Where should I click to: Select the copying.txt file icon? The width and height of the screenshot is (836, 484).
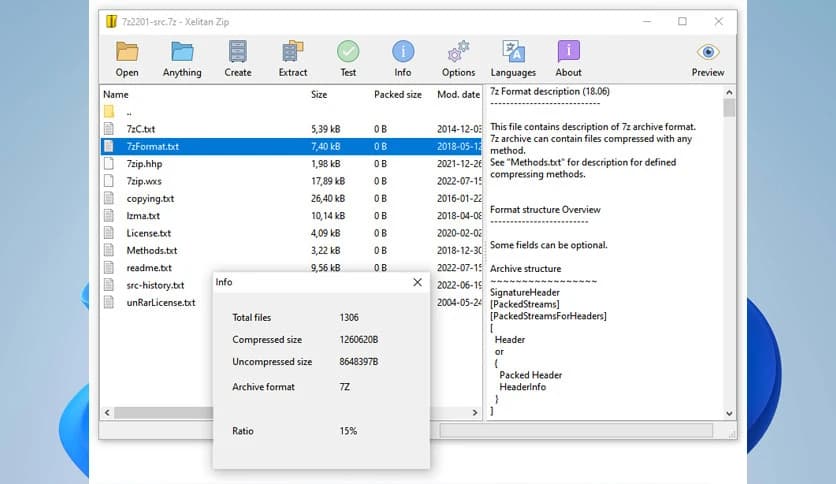tap(109, 198)
